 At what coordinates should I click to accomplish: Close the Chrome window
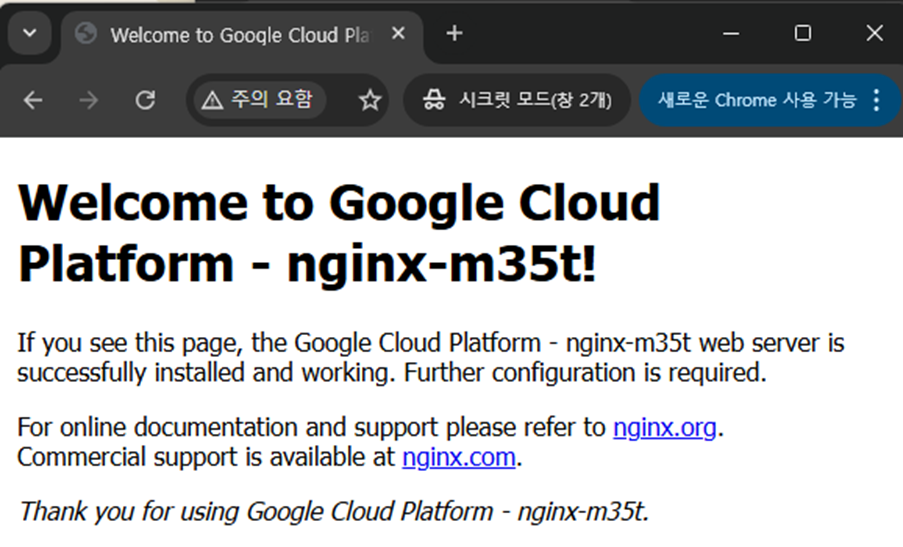(874, 33)
